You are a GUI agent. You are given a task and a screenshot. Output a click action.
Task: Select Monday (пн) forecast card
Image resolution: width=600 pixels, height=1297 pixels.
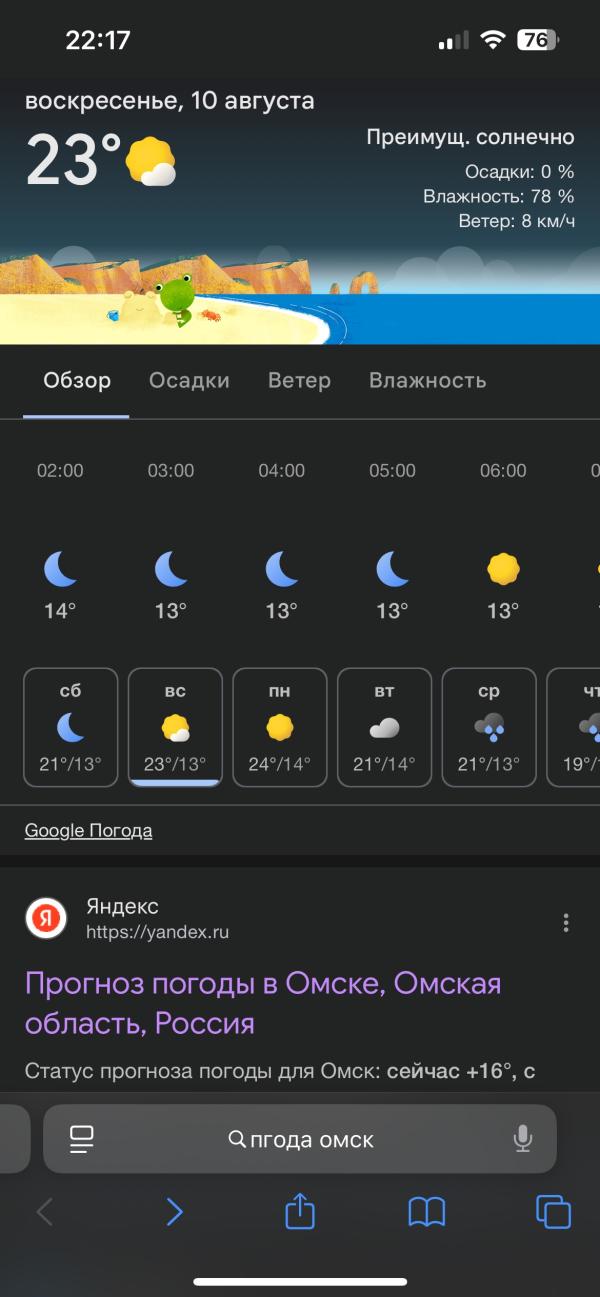[x=280, y=727]
